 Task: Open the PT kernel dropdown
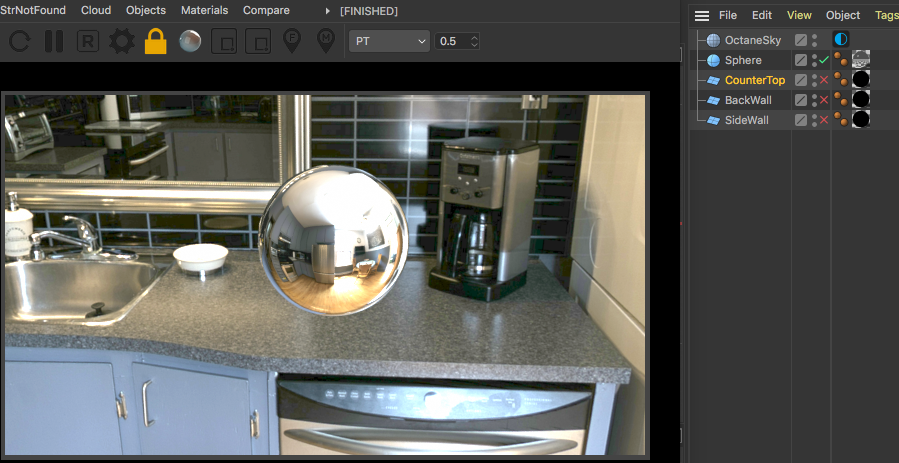[389, 41]
